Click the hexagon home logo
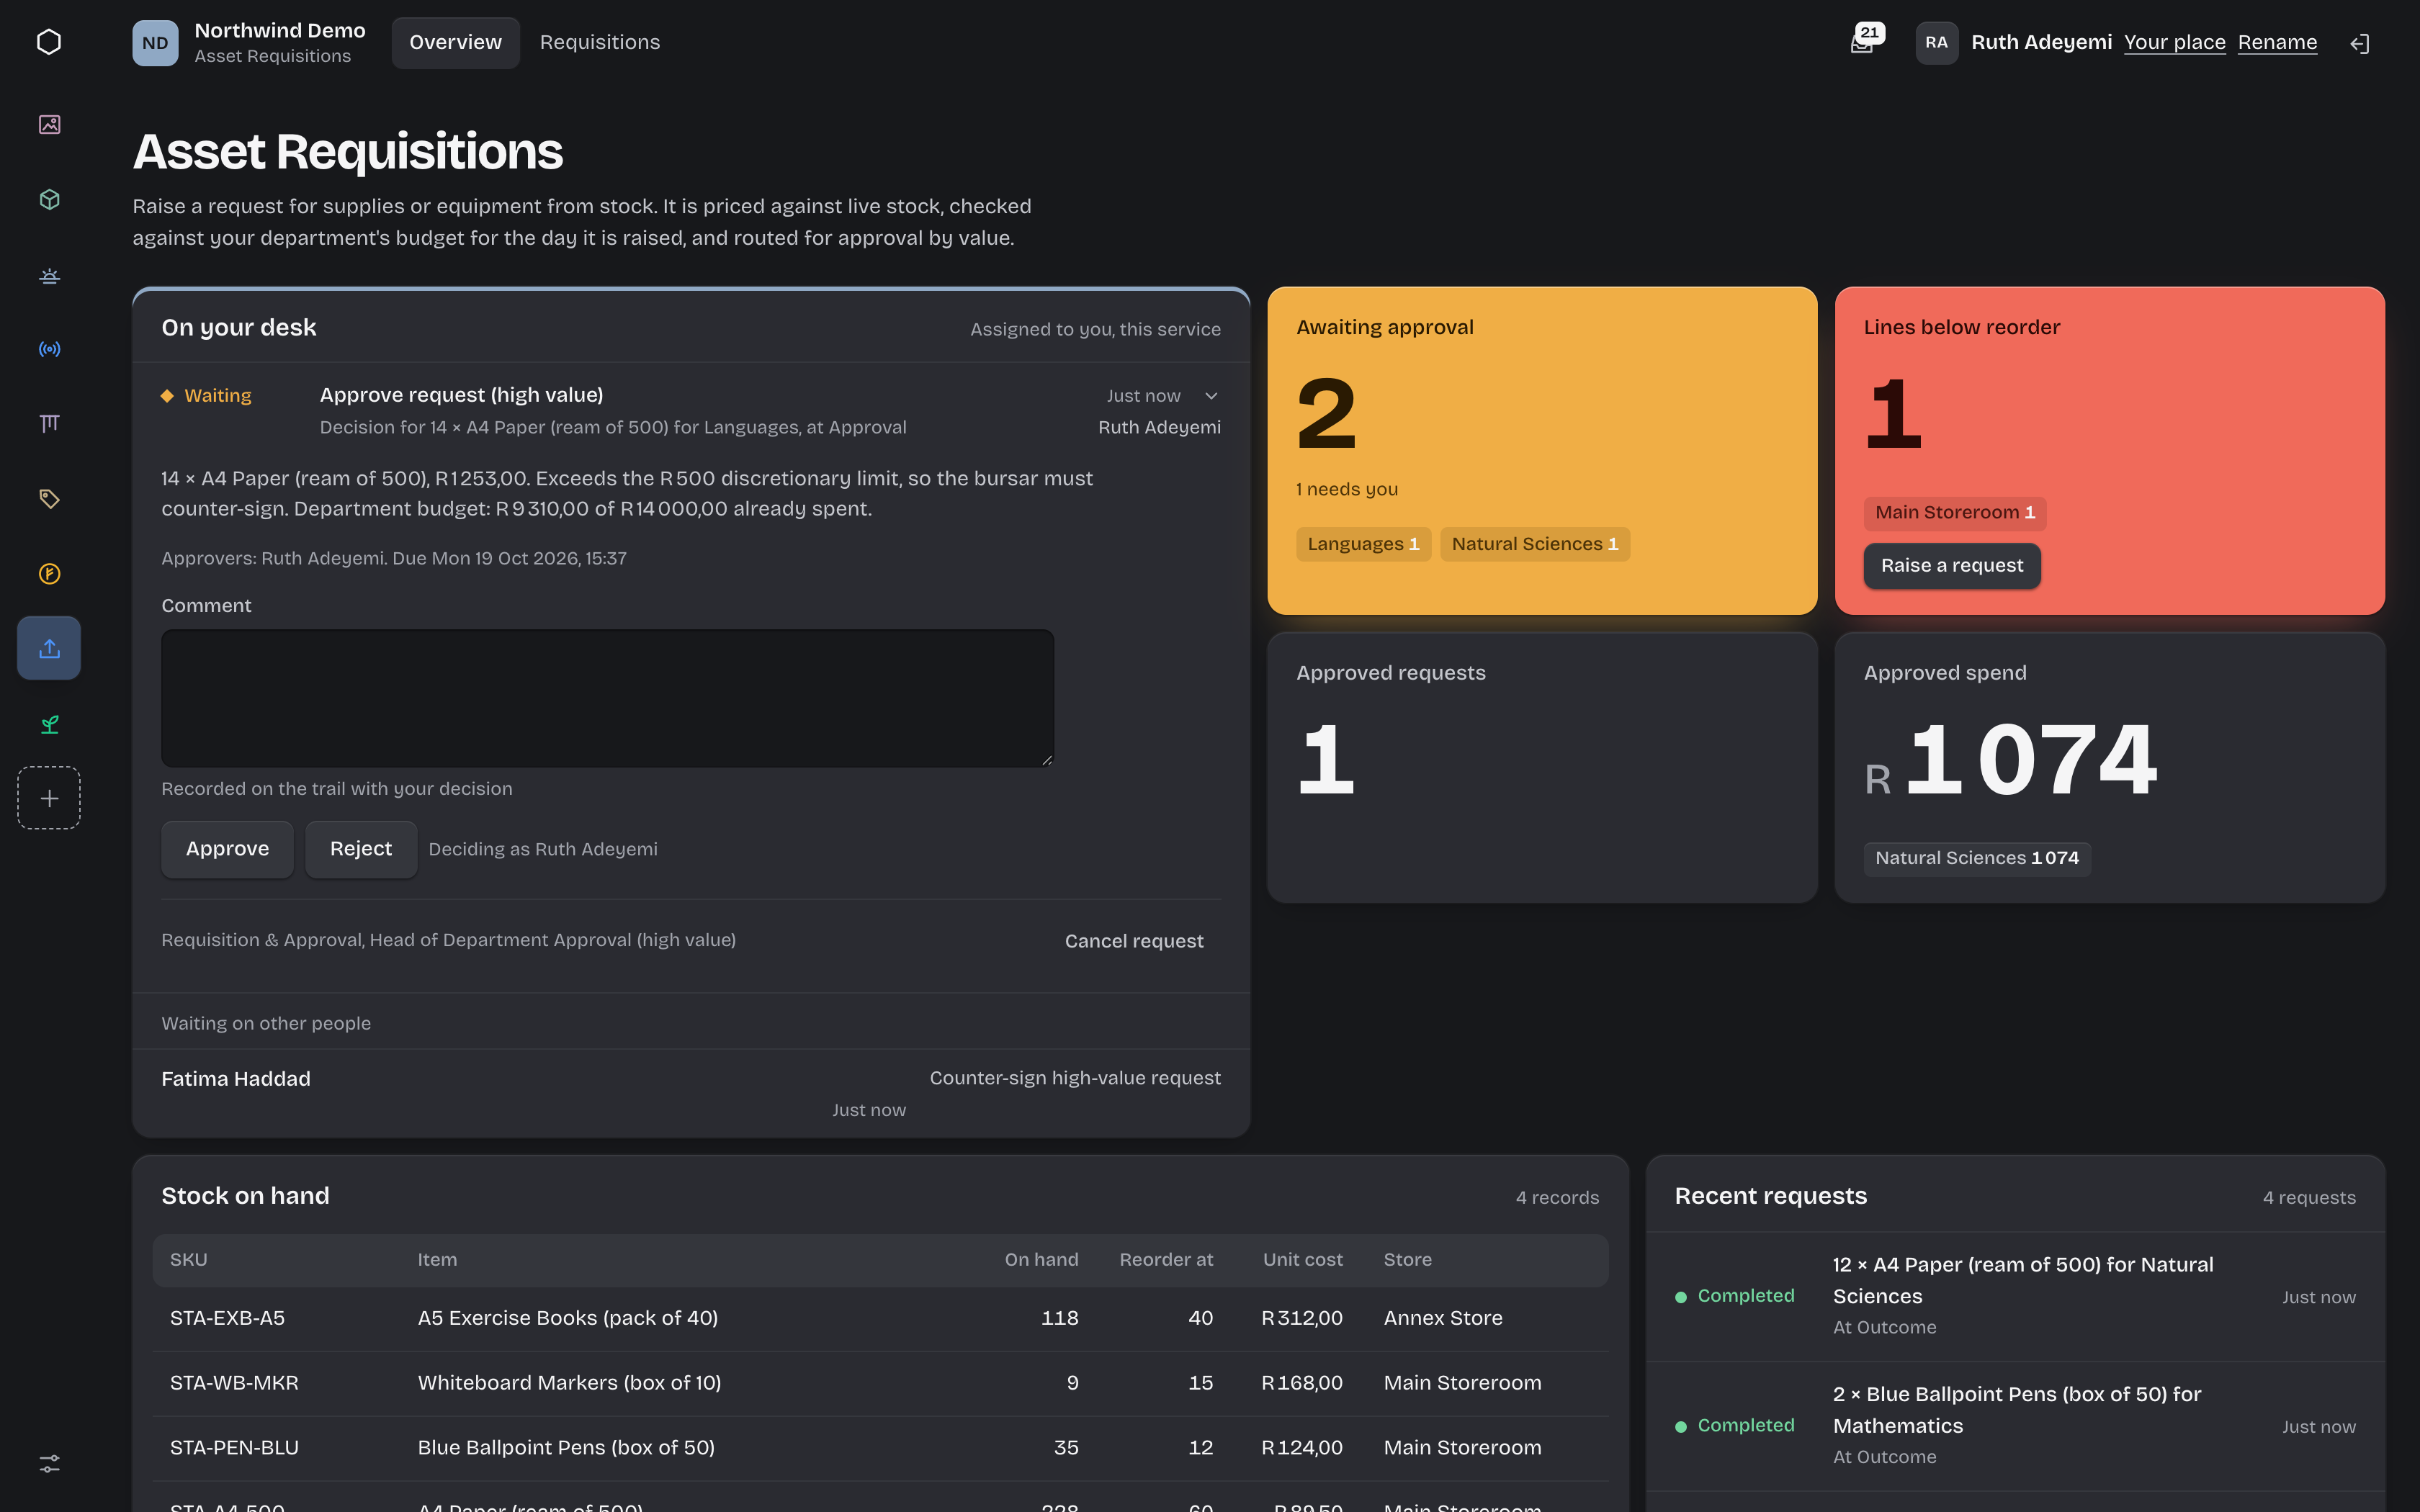This screenshot has width=2420, height=1512. (49, 42)
